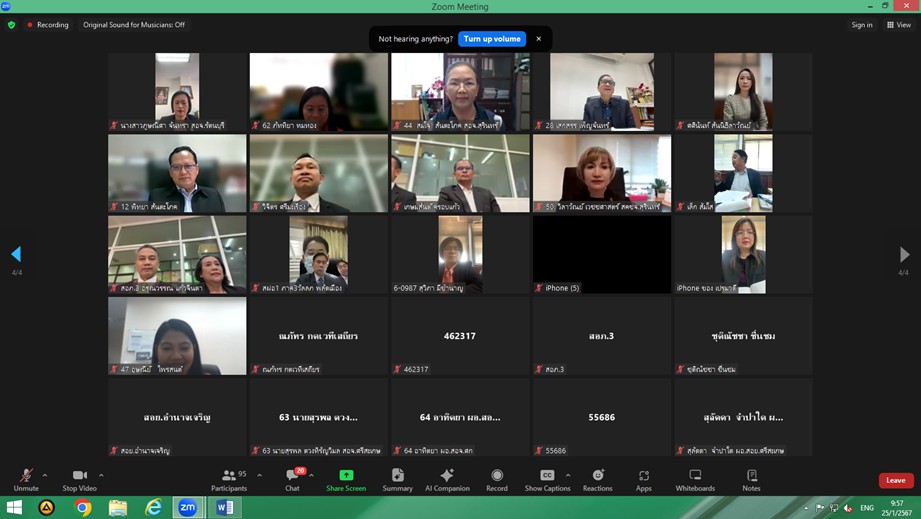This screenshot has width=921, height=519.
Task: Click the red Leave button
Action: pyautogui.click(x=895, y=480)
